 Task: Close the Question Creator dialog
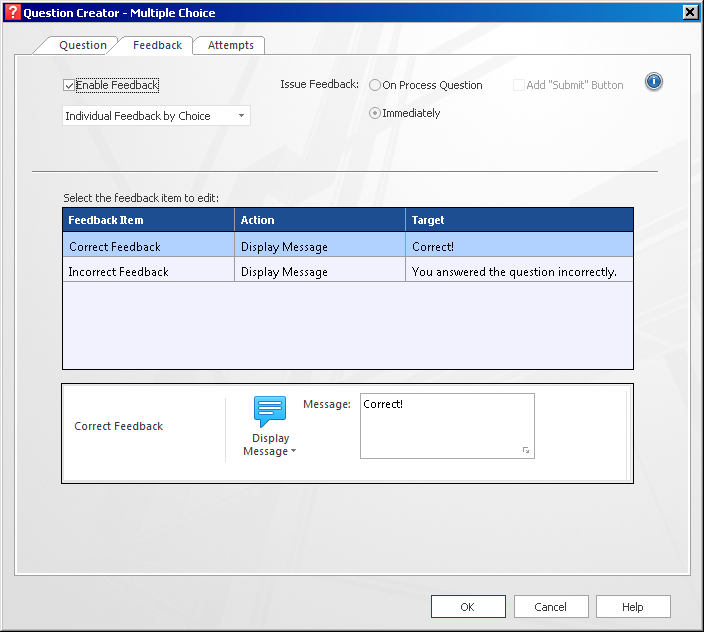point(690,12)
